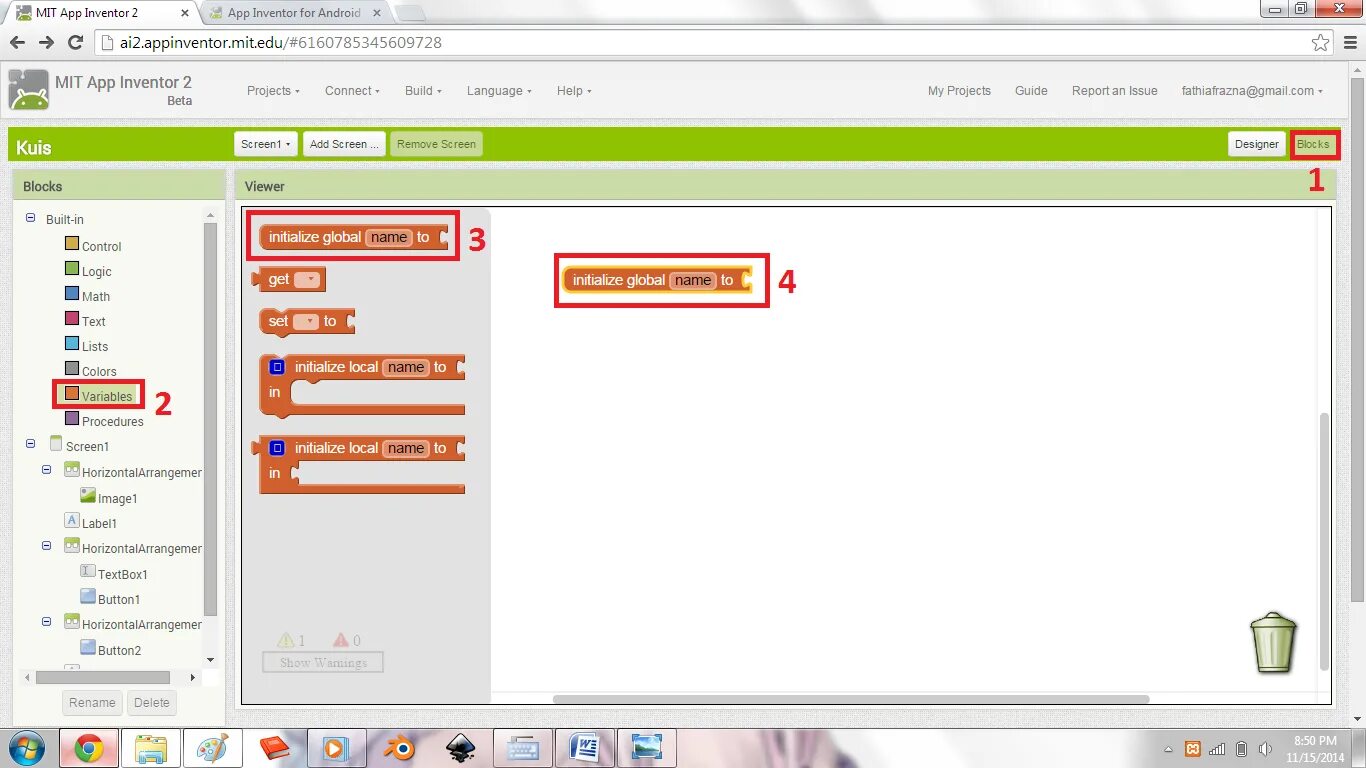The height and width of the screenshot is (768, 1366).
Task: Click the mutator icon on second initialize local block
Action: (x=277, y=448)
